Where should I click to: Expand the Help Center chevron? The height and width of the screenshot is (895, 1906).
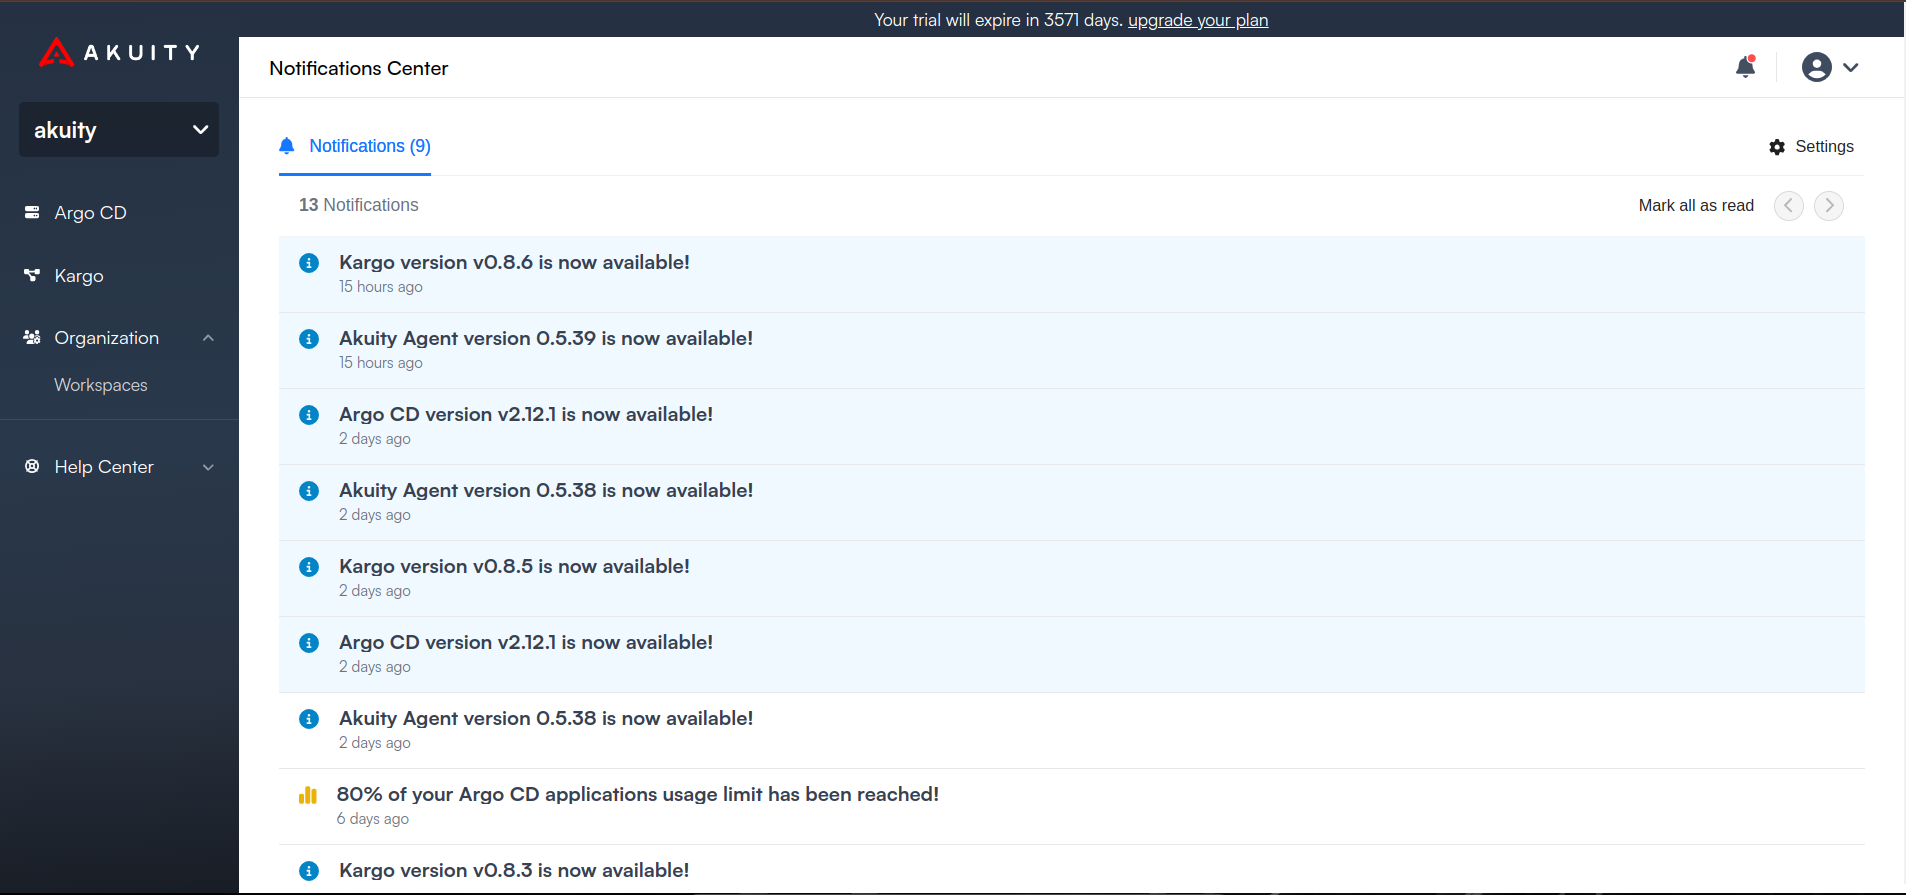pyautogui.click(x=208, y=467)
